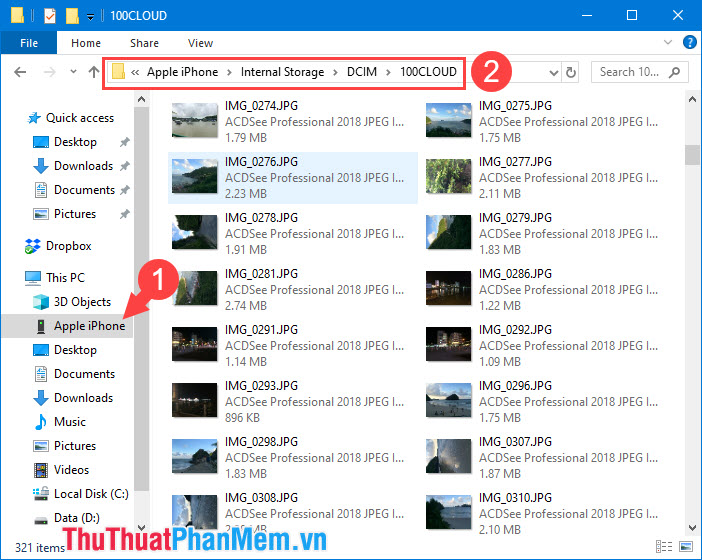Image resolution: width=702 pixels, height=560 pixels.
Task: Click the Properties quick access toolbar icon
Action: click(50, 16)
